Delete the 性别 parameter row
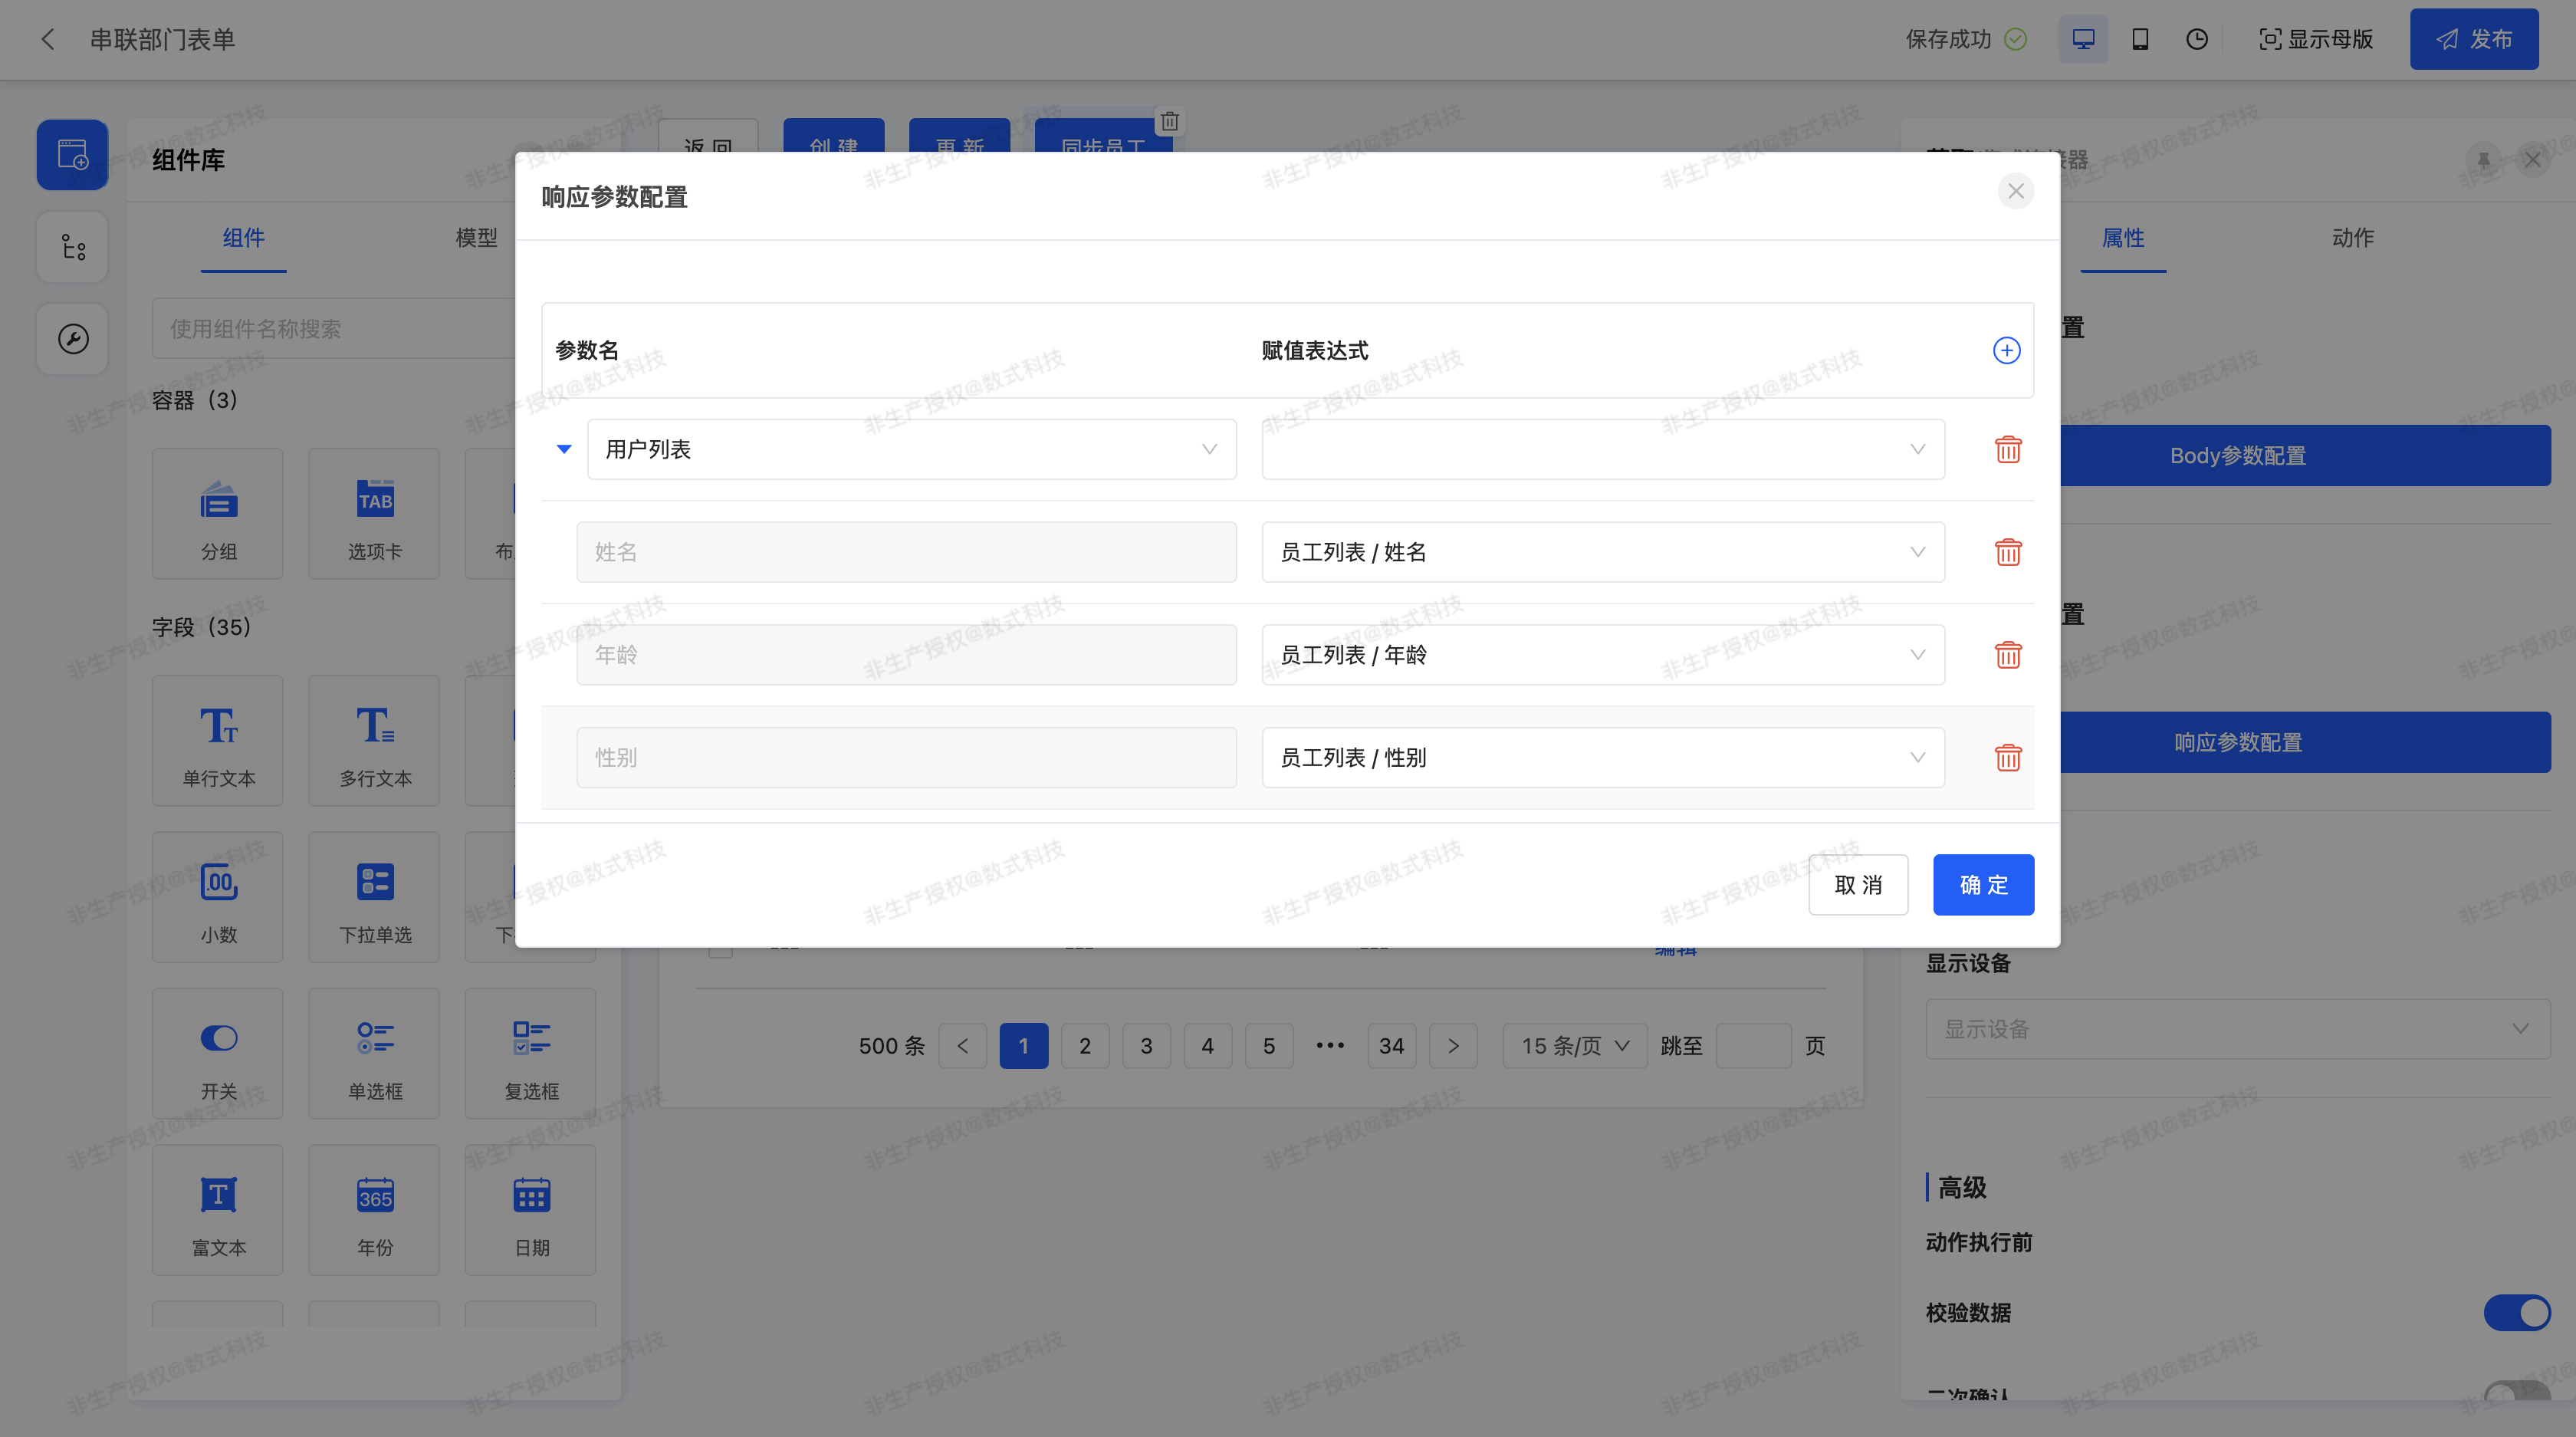Screen dimensions: 2576x1437 (2008, 758)
